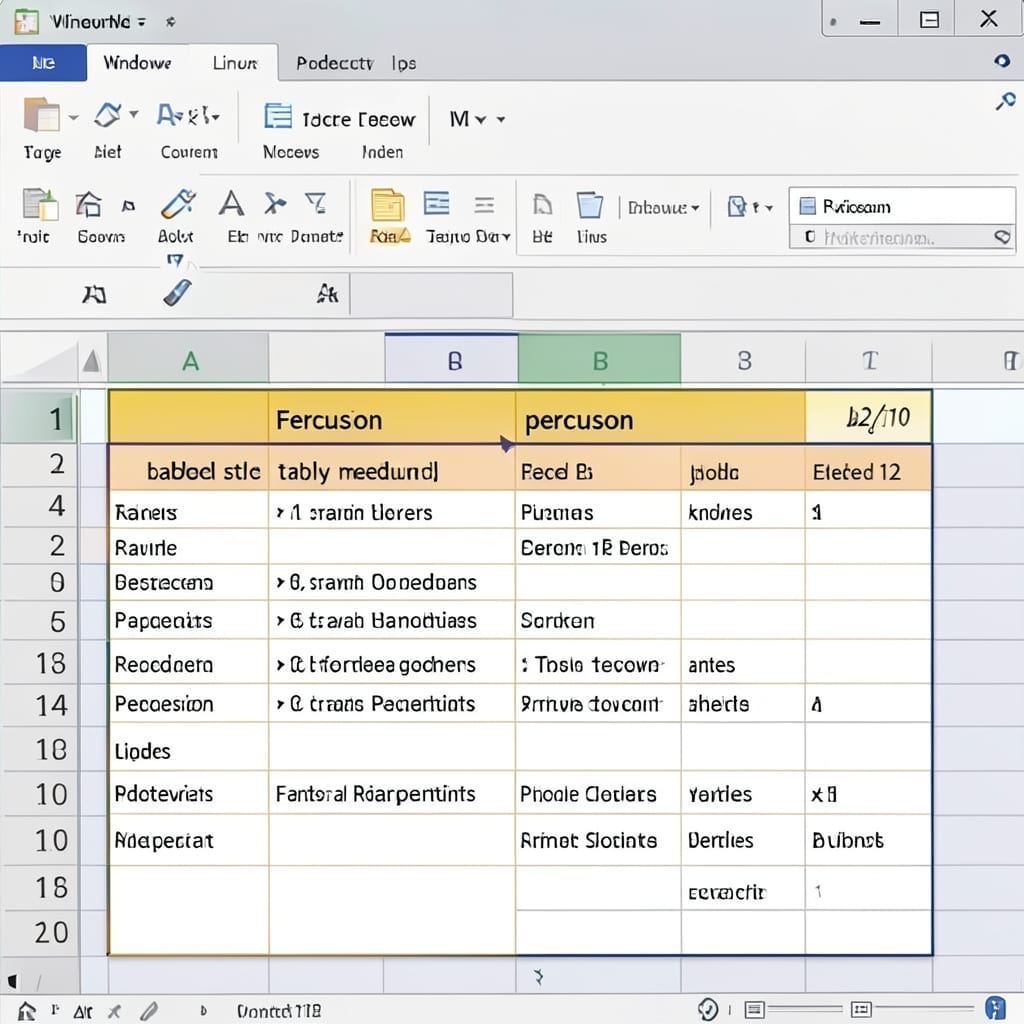Click the Rviosam box in ribbon
Image resolution: width=1024 pixels, height=1024 pixels.
(902, 206)
